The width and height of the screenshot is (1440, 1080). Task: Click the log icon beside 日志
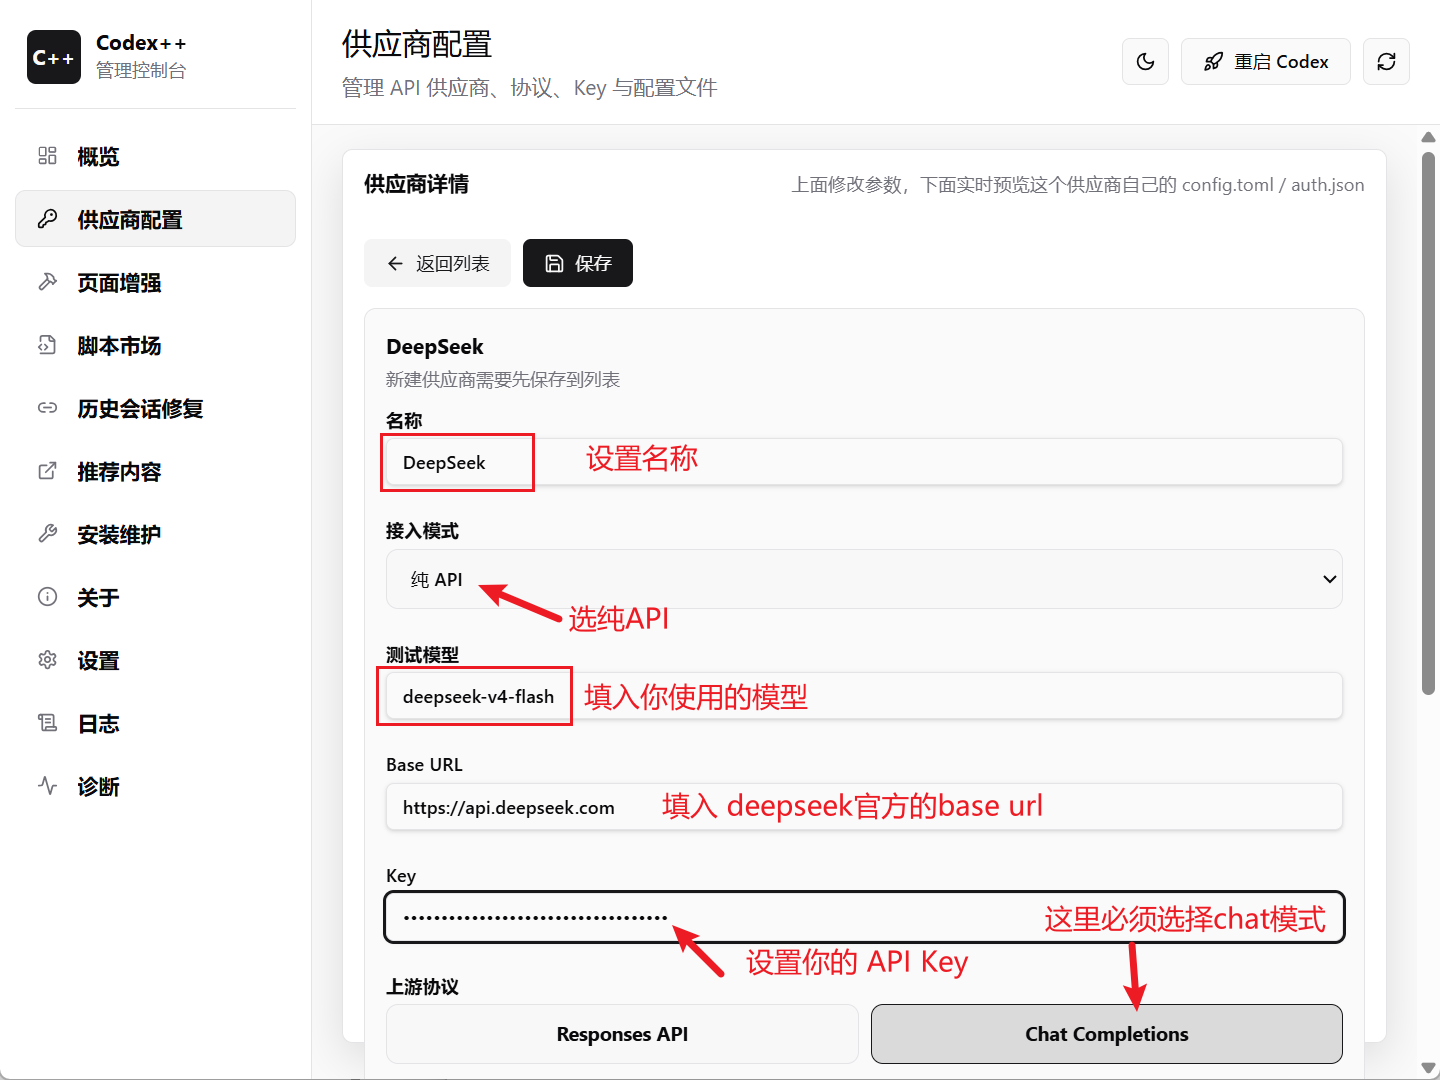click(x=47, y=723)
